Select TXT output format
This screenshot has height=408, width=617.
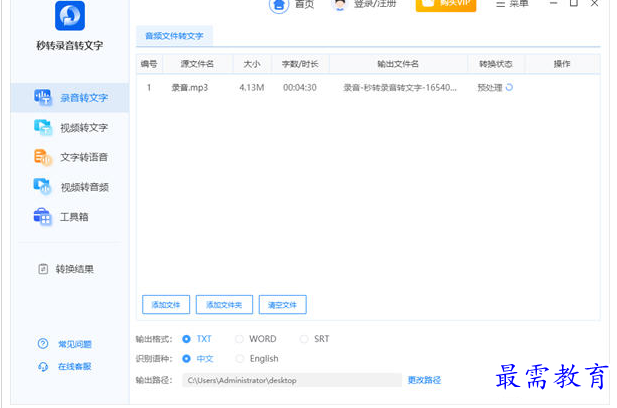pyautogui.click(x=187, y=339)
